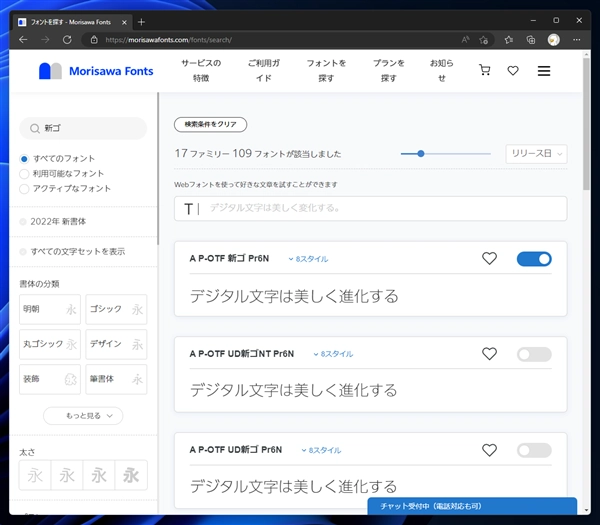
Task: Click the site lock icon in address bar
Action: coord(94,40)
